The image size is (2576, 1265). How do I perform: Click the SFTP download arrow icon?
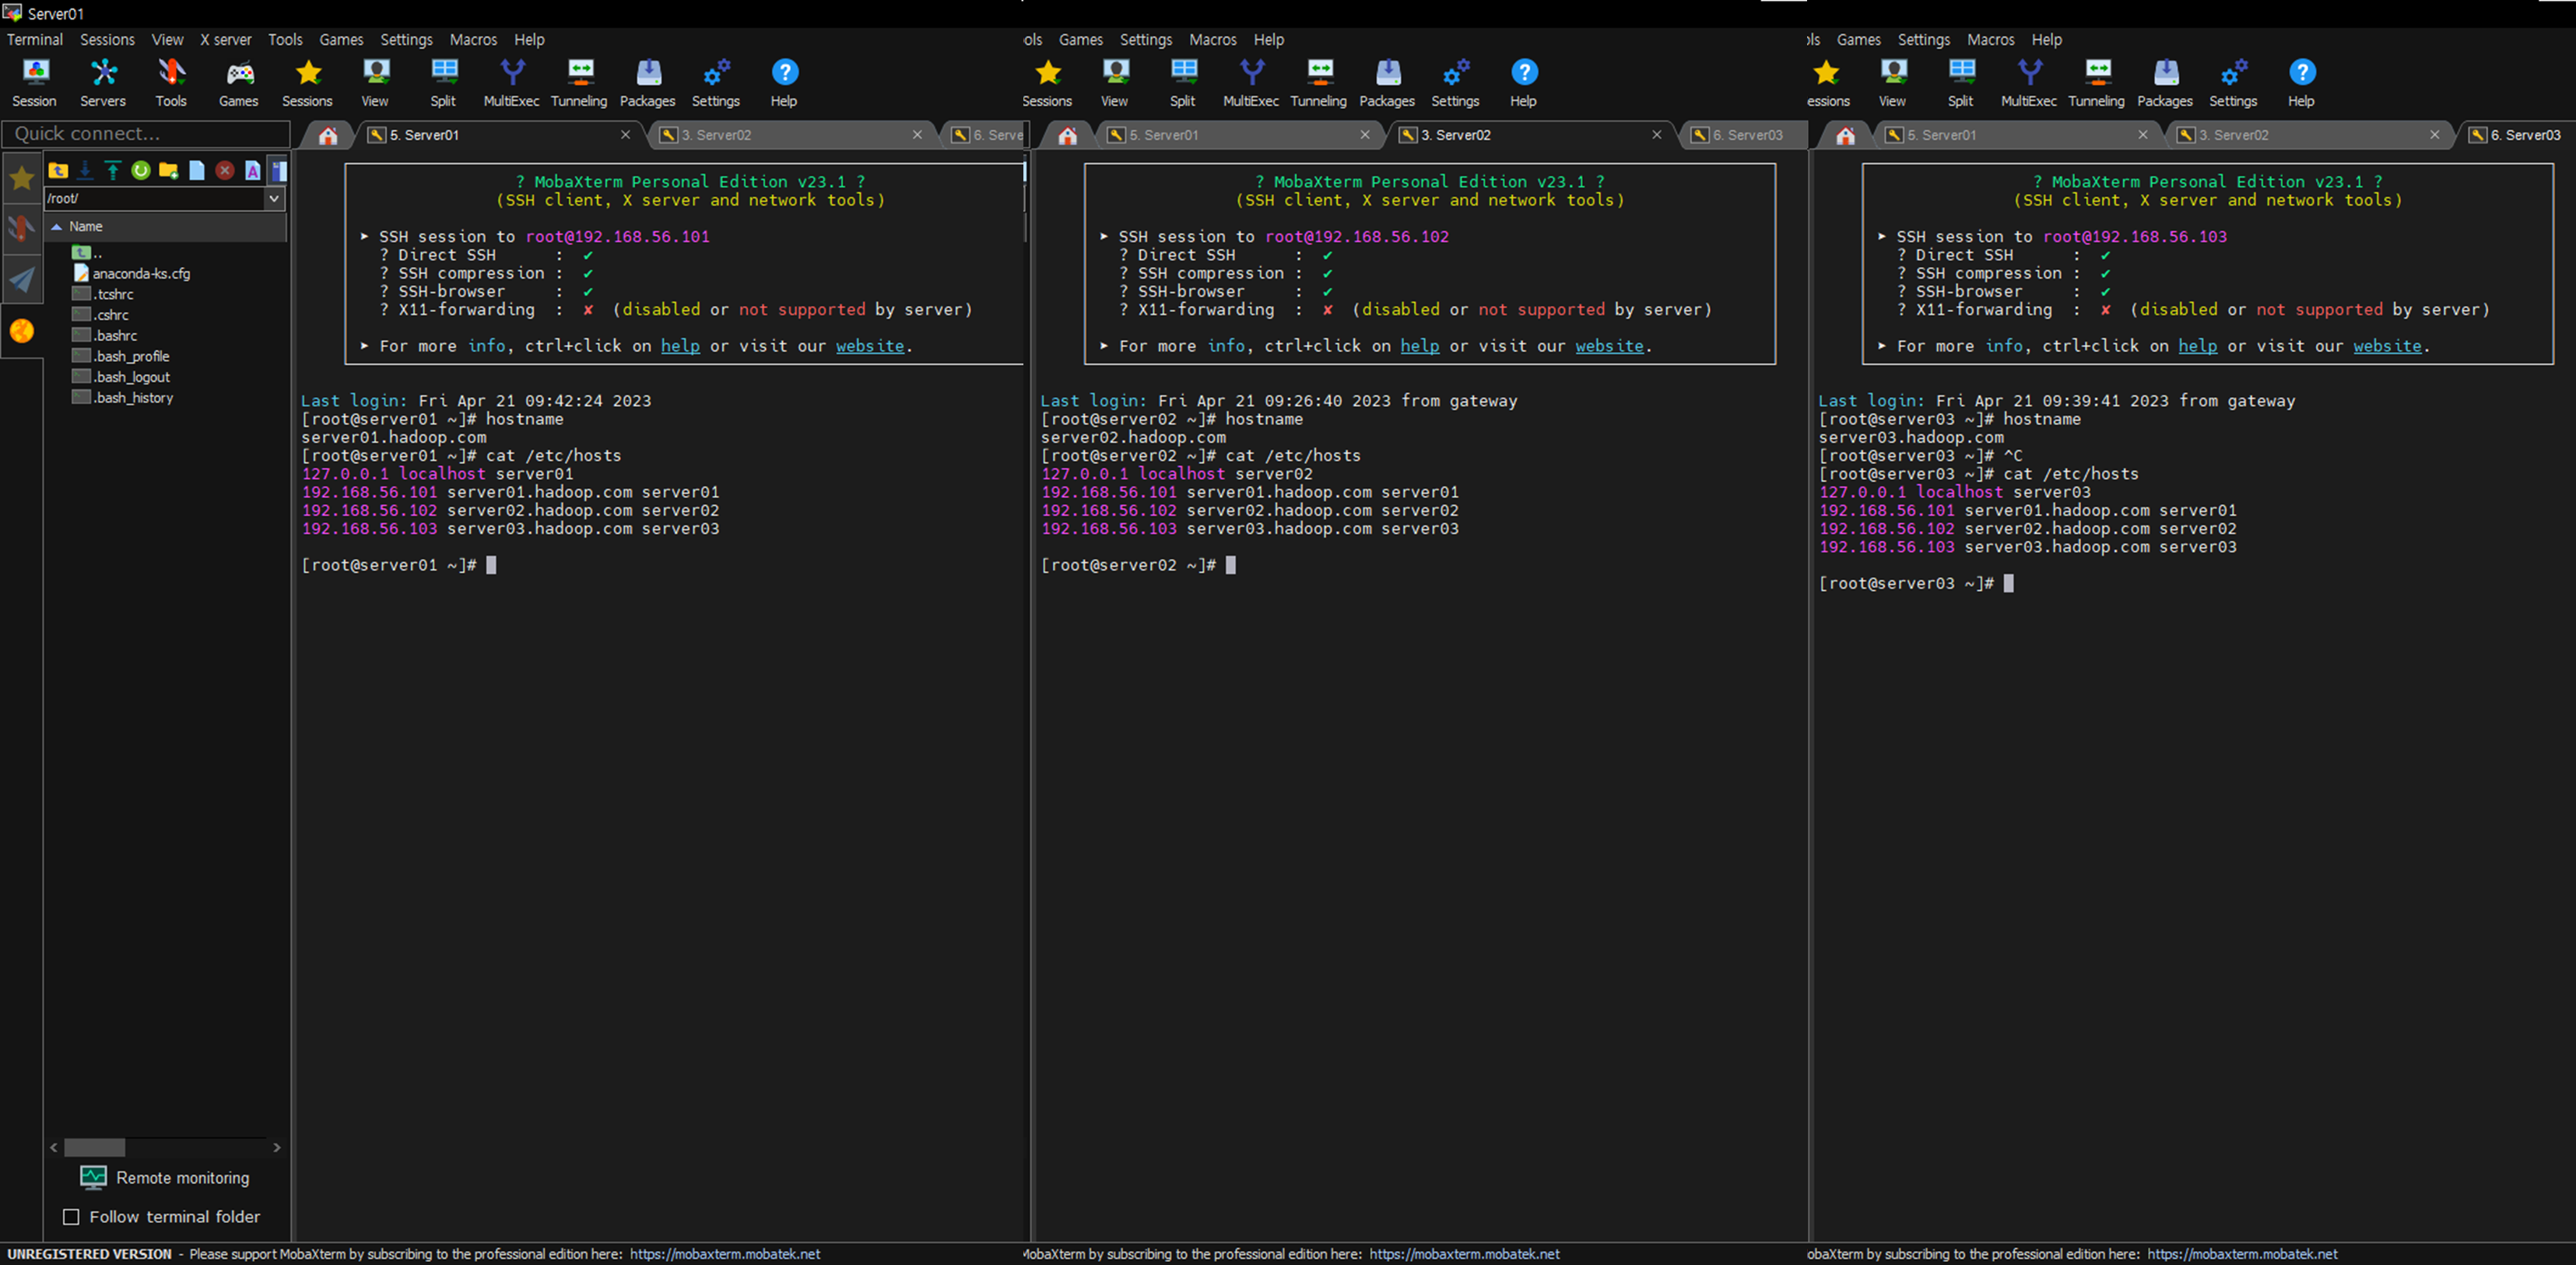tap(86, 171)
